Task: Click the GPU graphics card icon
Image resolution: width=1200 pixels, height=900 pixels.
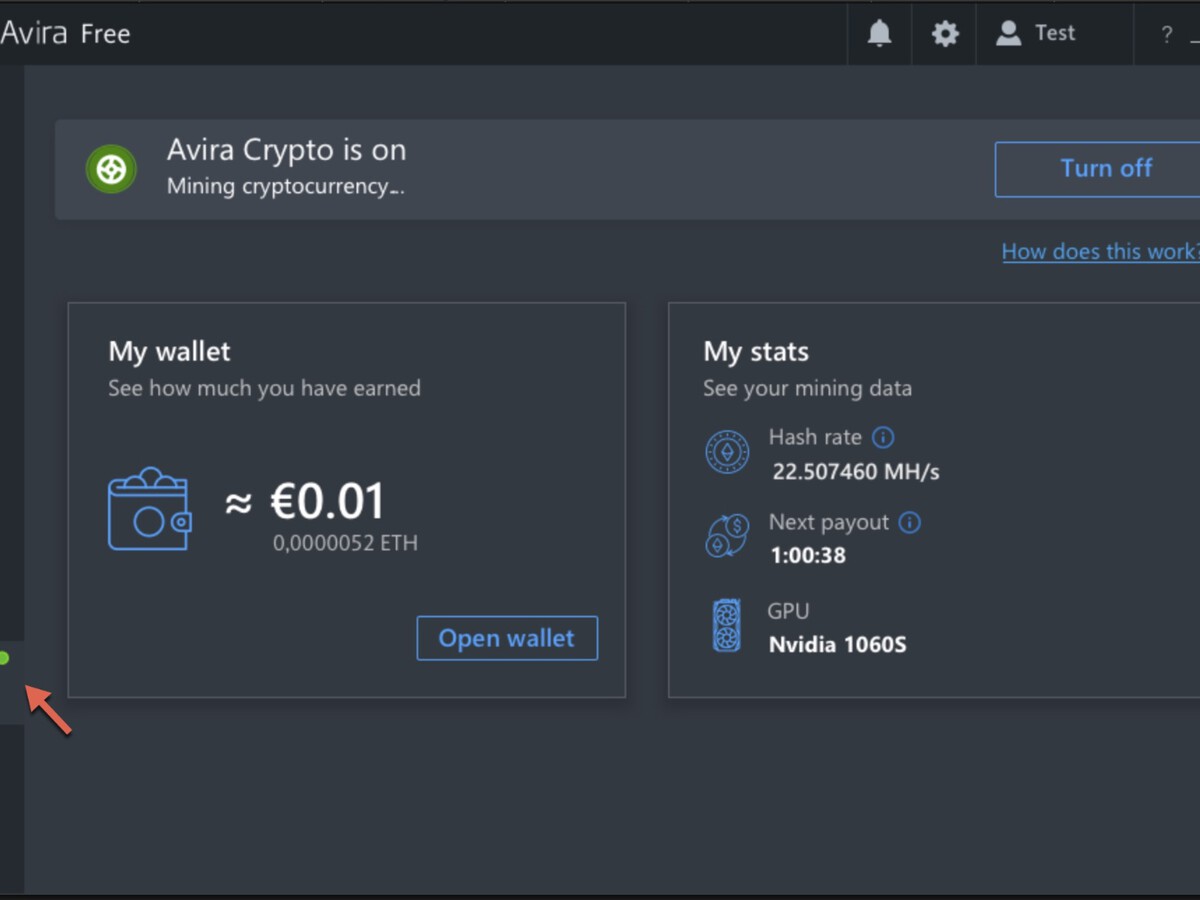Action: coord(724,626)
